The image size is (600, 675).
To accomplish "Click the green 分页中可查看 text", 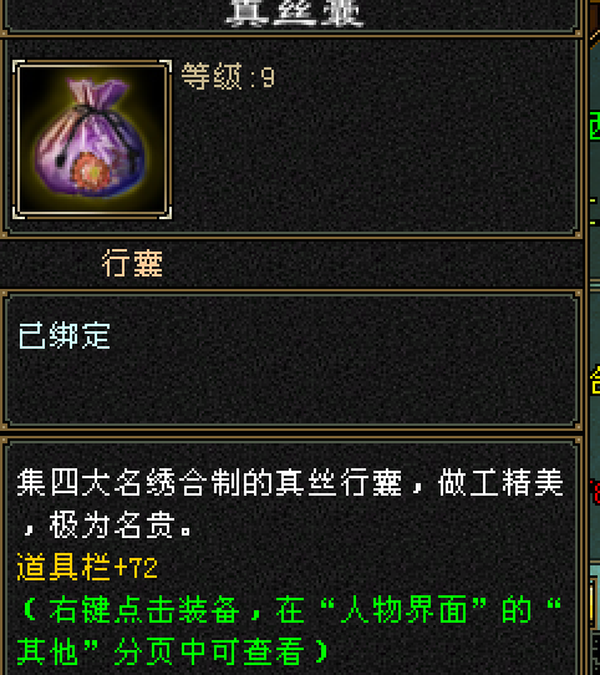I will (210, 652).
